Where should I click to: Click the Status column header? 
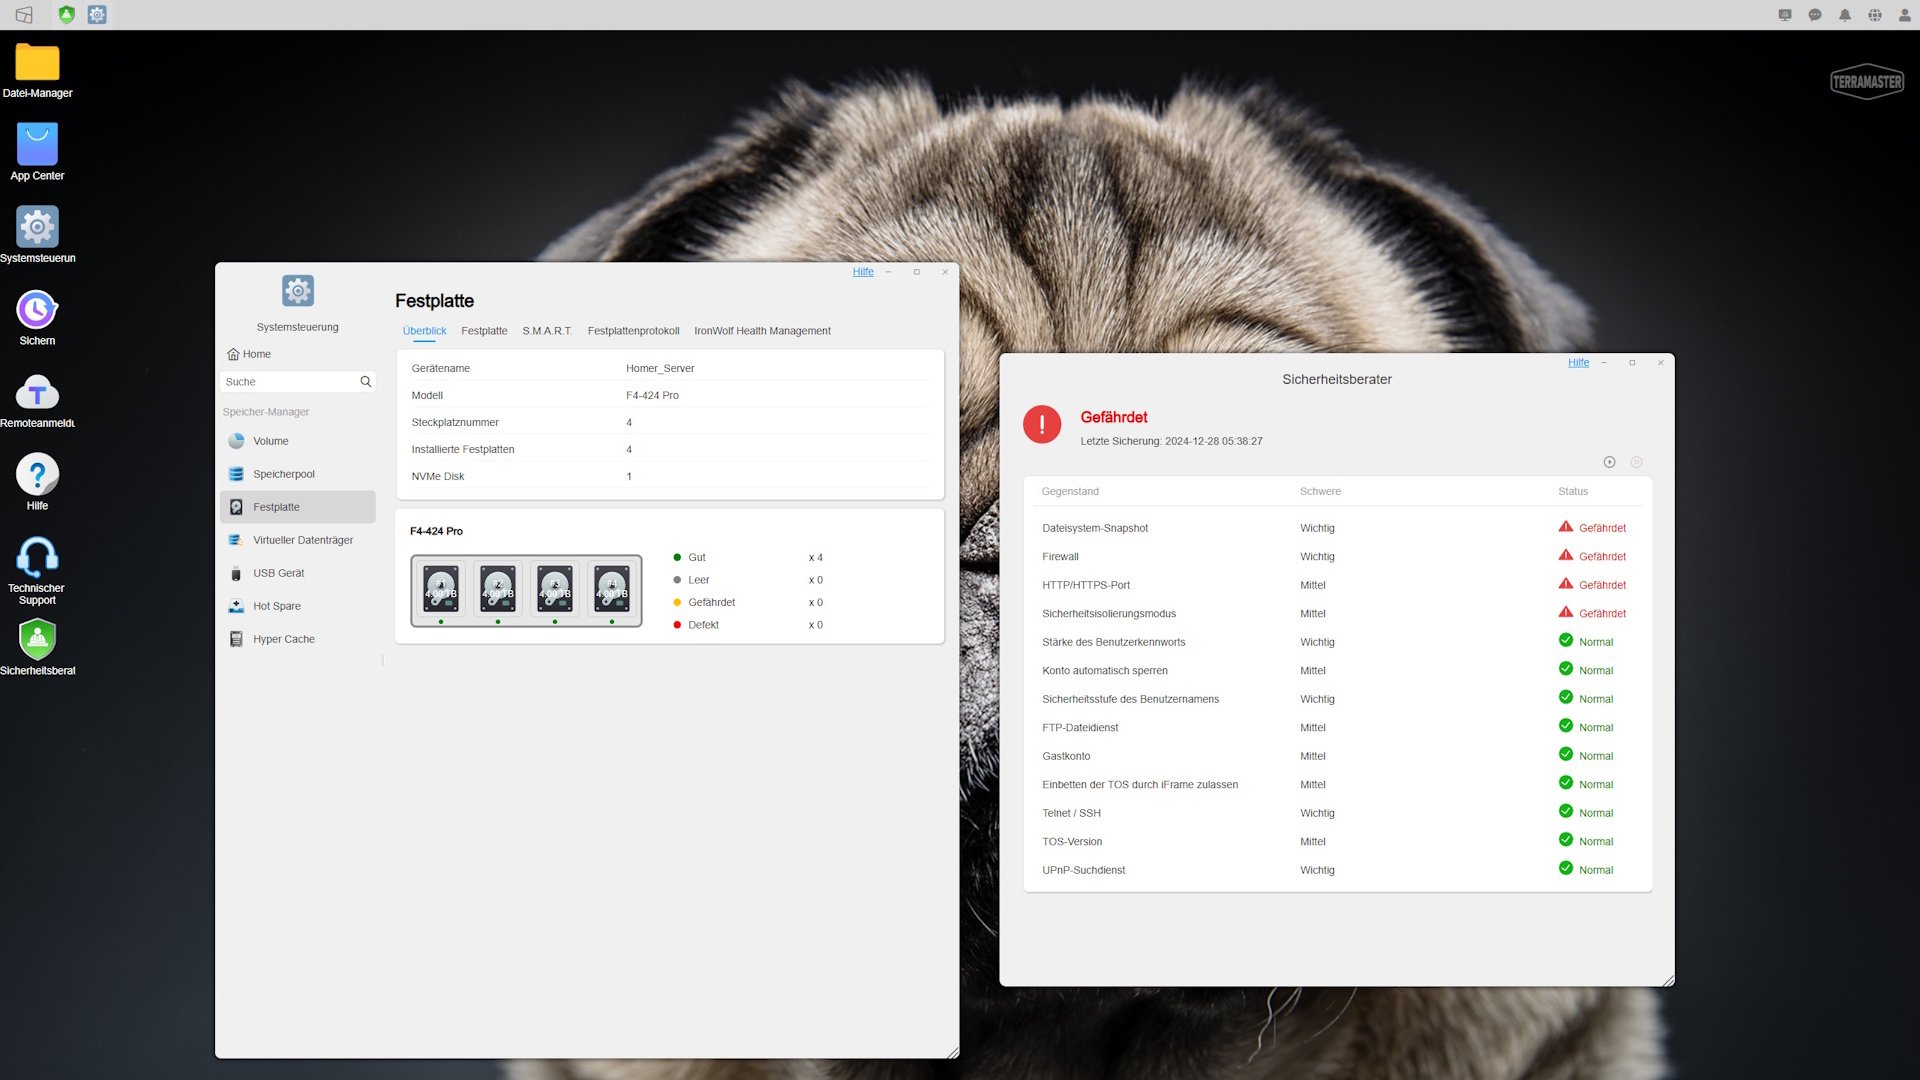(x=1572, y=492)
